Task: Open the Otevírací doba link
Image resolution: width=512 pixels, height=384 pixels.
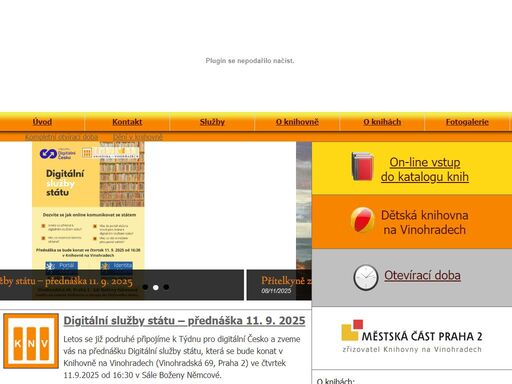Action: pyautogui.click(x=422, y=275)
